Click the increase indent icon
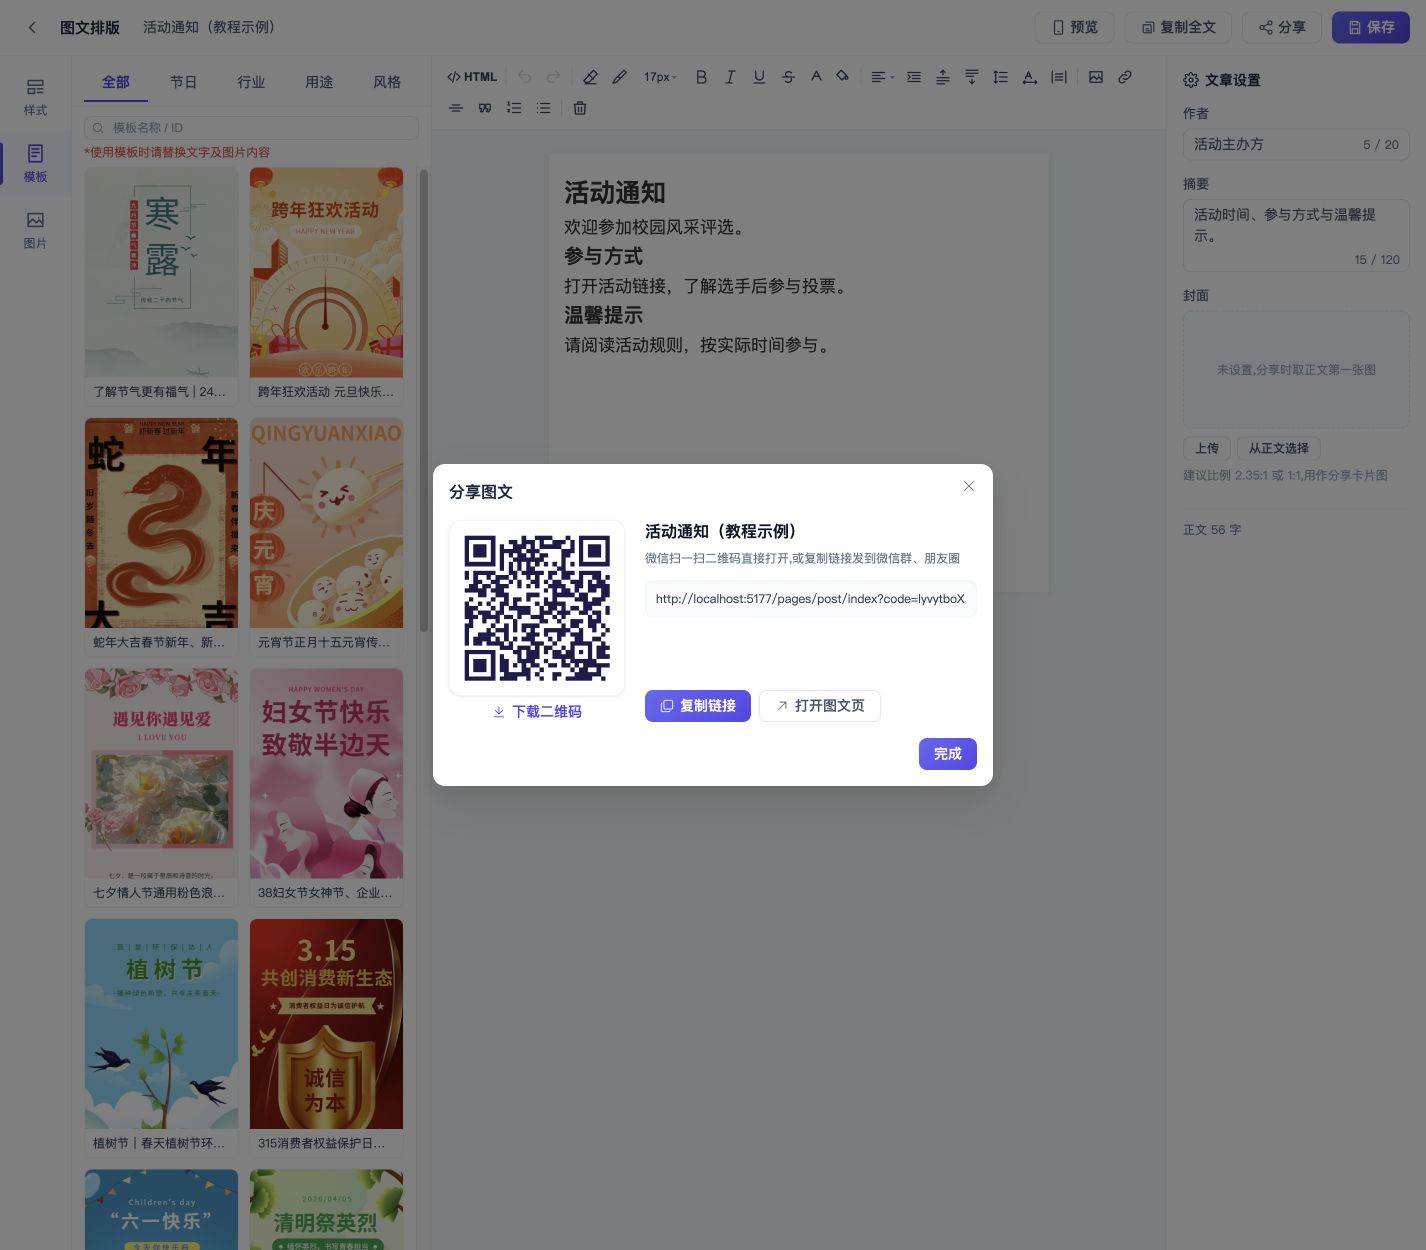 click(914, 77)
